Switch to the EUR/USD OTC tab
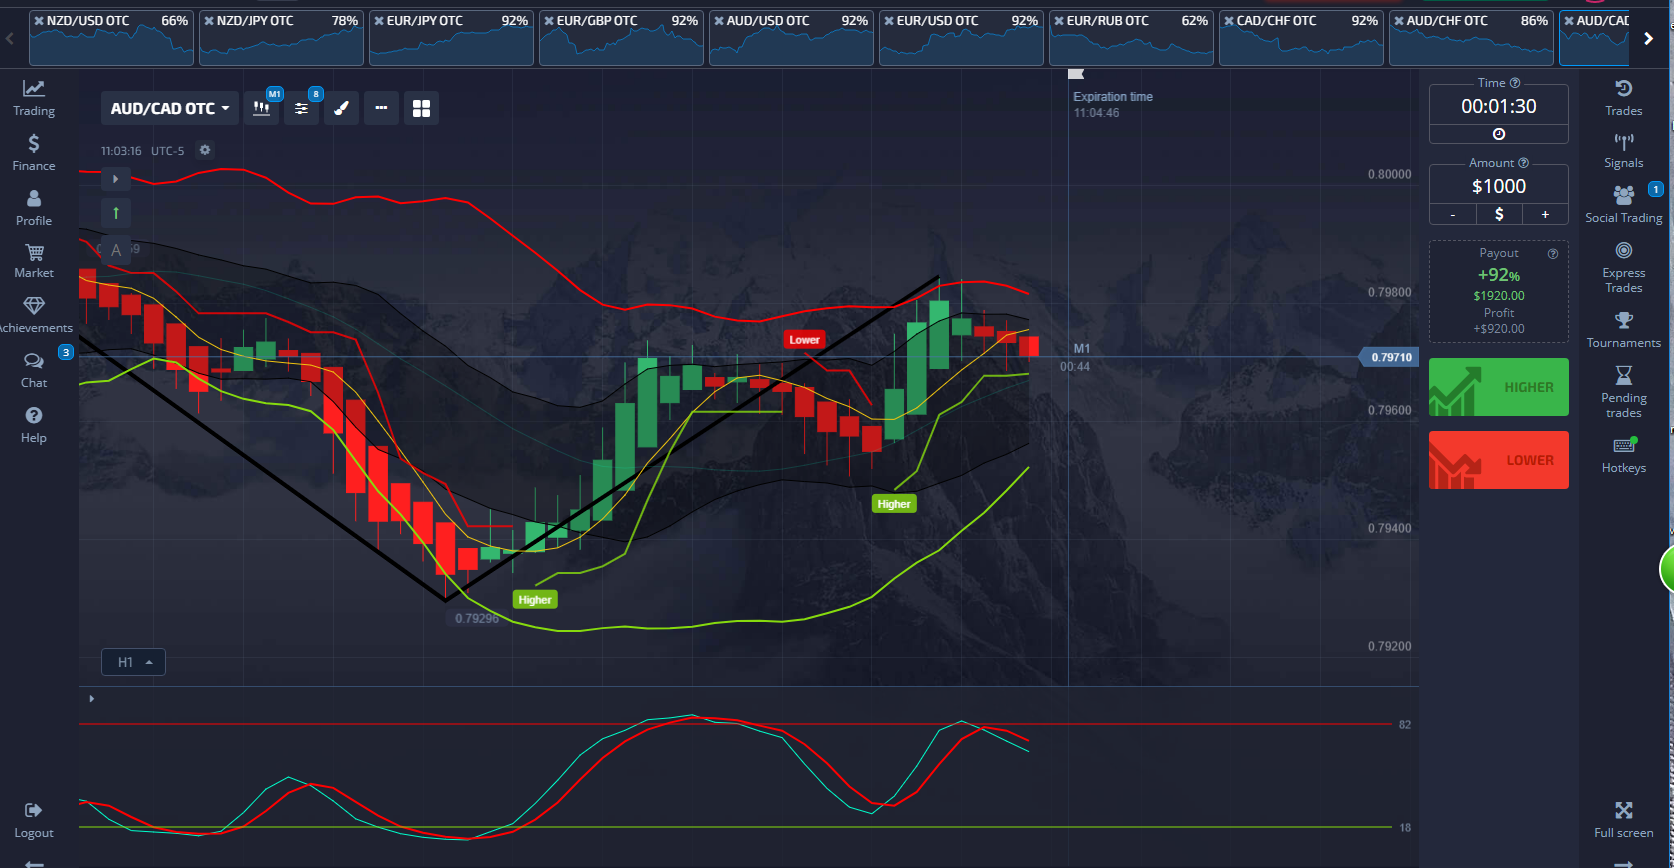Image resolution: width=1674 pixels, height=868 pixels. pos(960,38)
